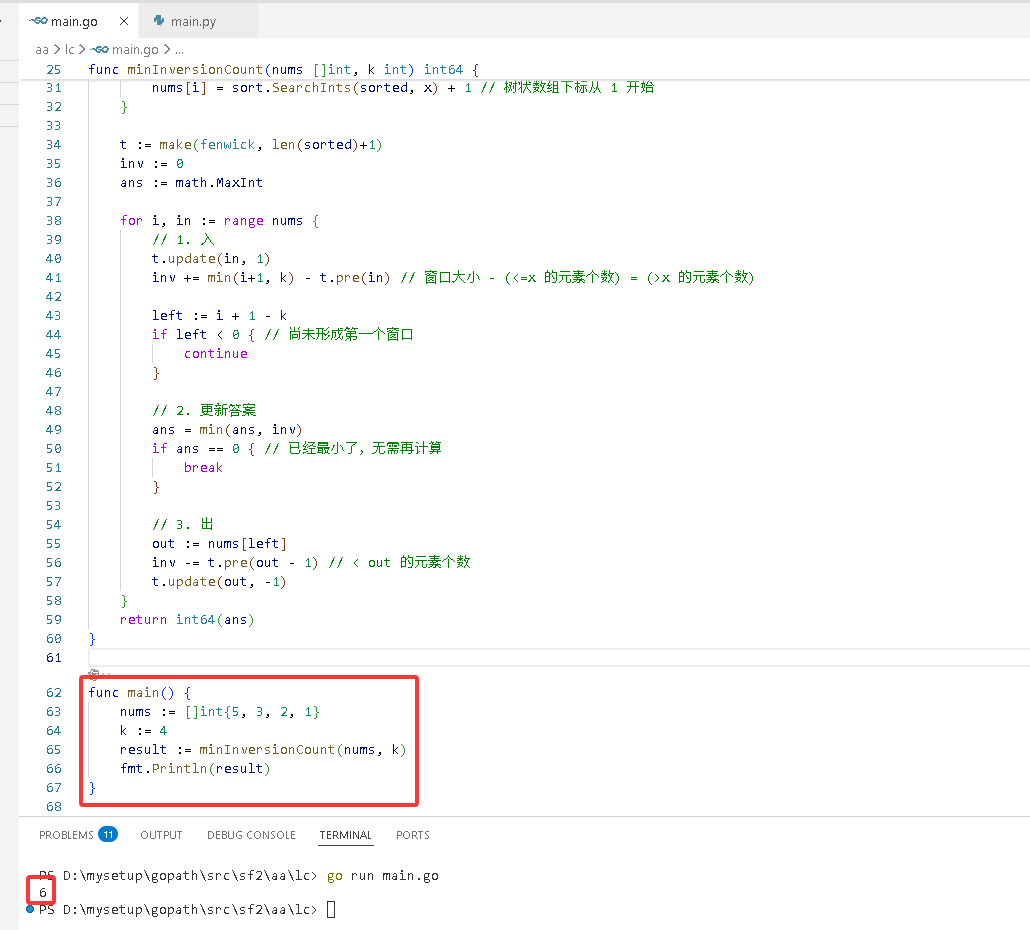Click the 'left := i + 1 - k' line
Viewport: 1030px width, 930px height.
click(x=219, y=316)
